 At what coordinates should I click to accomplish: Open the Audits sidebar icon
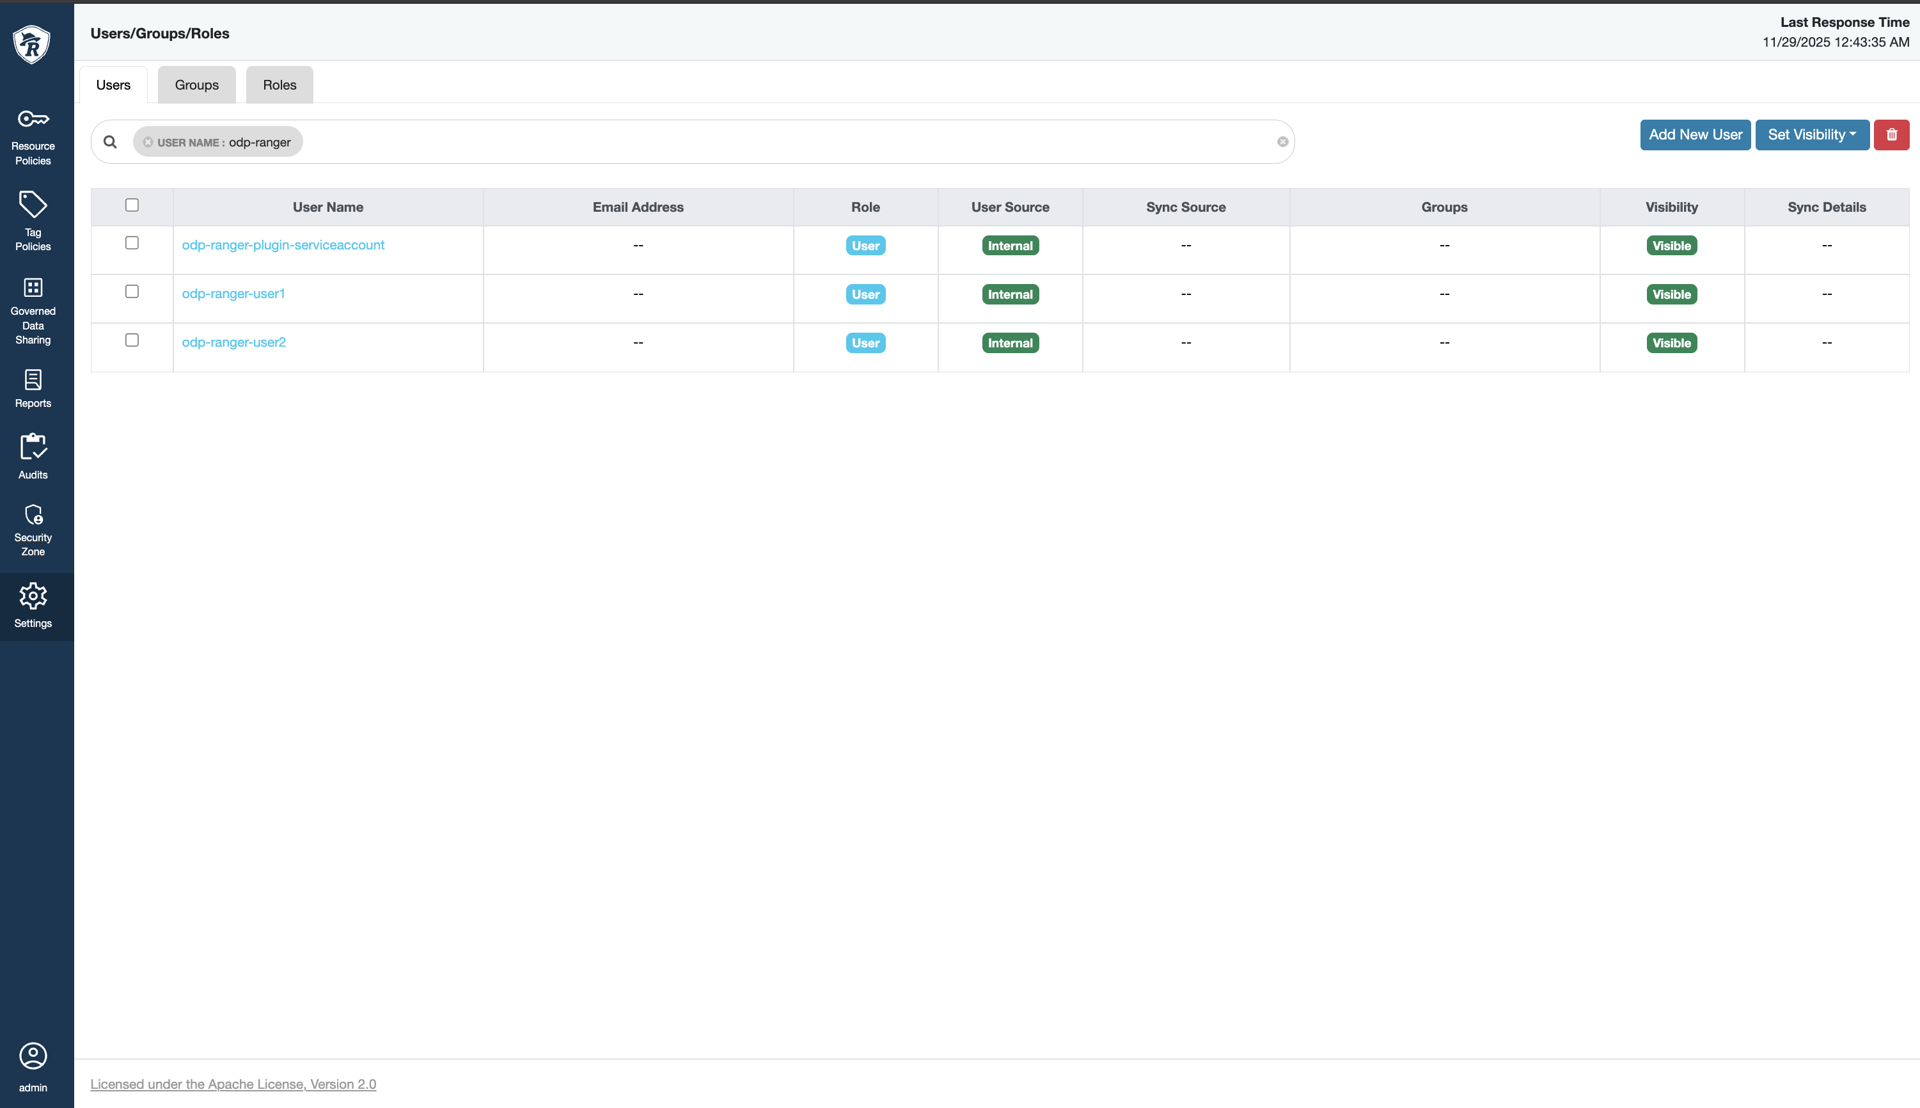point(33,456)
